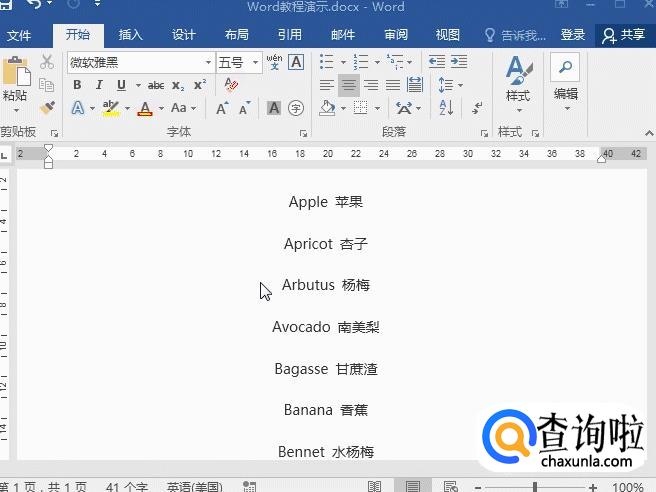The image size is (656, 492).
Task: Toggle center paragraph alignment
Action: (349, 85)
